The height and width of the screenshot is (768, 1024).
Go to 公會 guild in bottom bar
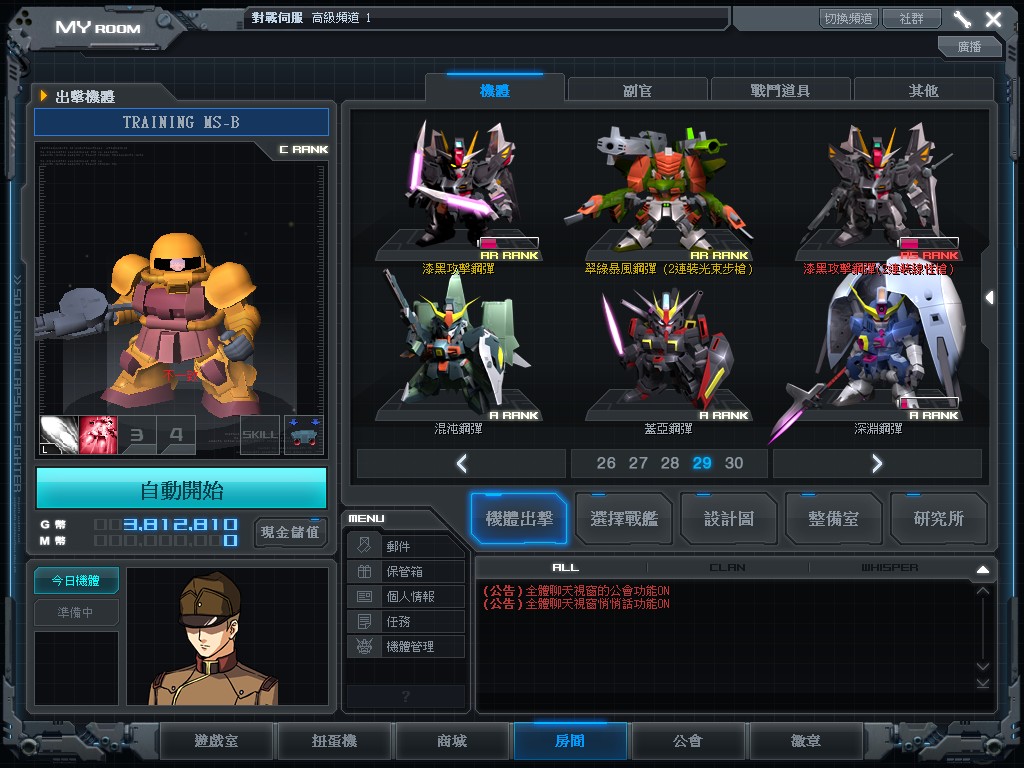click(688, 741)
